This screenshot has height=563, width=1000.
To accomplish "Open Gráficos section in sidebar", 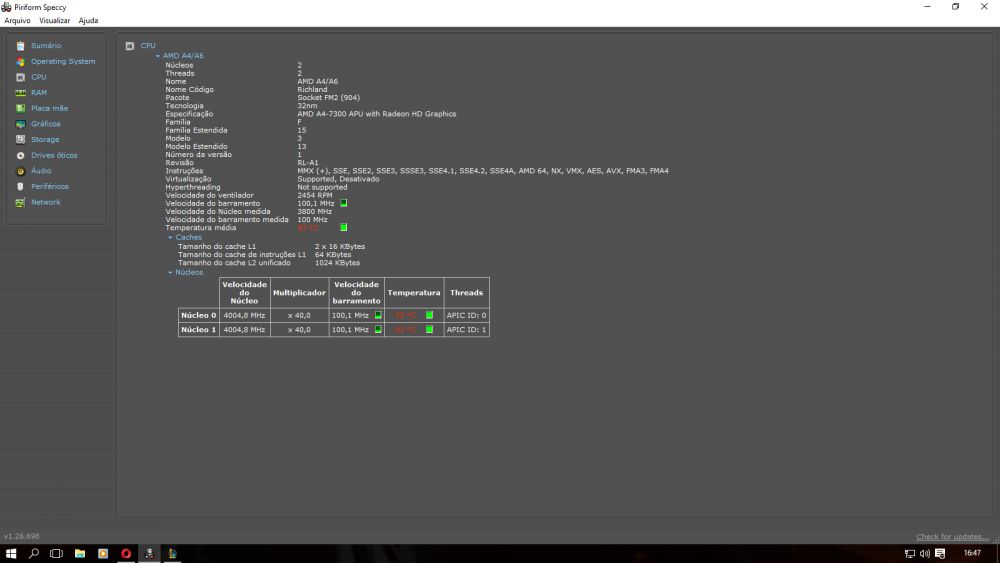I will [45, 124].
